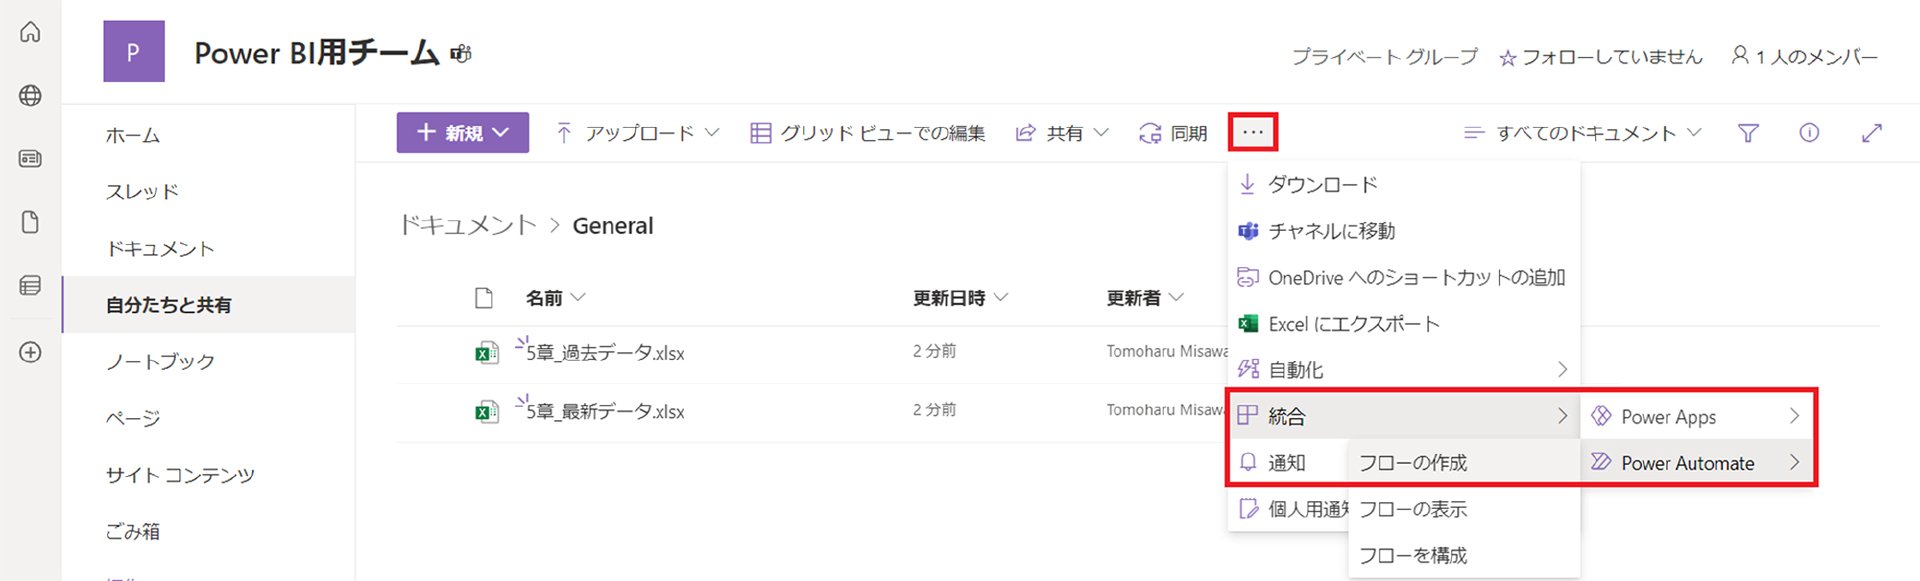Image resolution: width=1920 pixels, height=581 pixels.
Task: Click the ドキュメント breadcrumb link
Action: pyautogui.click(x=467, y=226)
